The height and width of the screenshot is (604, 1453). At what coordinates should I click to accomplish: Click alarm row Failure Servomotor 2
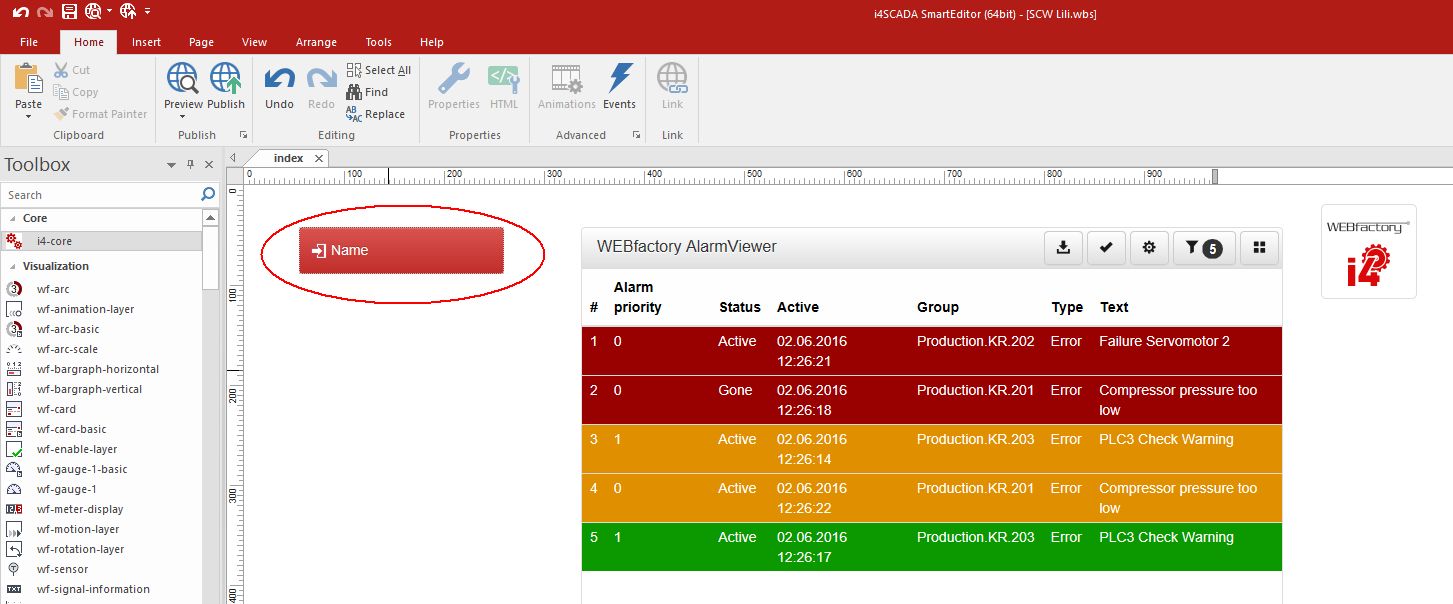coord(931,351)
